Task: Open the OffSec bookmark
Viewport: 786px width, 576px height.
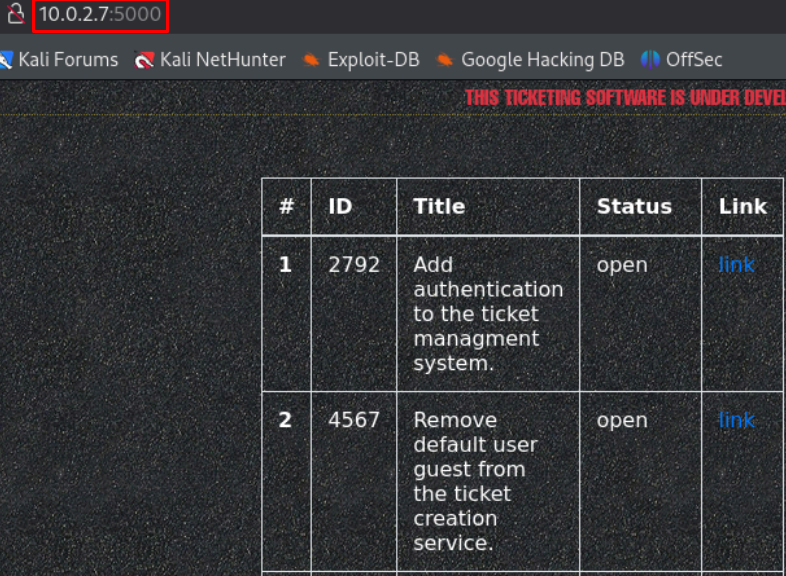Action: click(681, 60)
